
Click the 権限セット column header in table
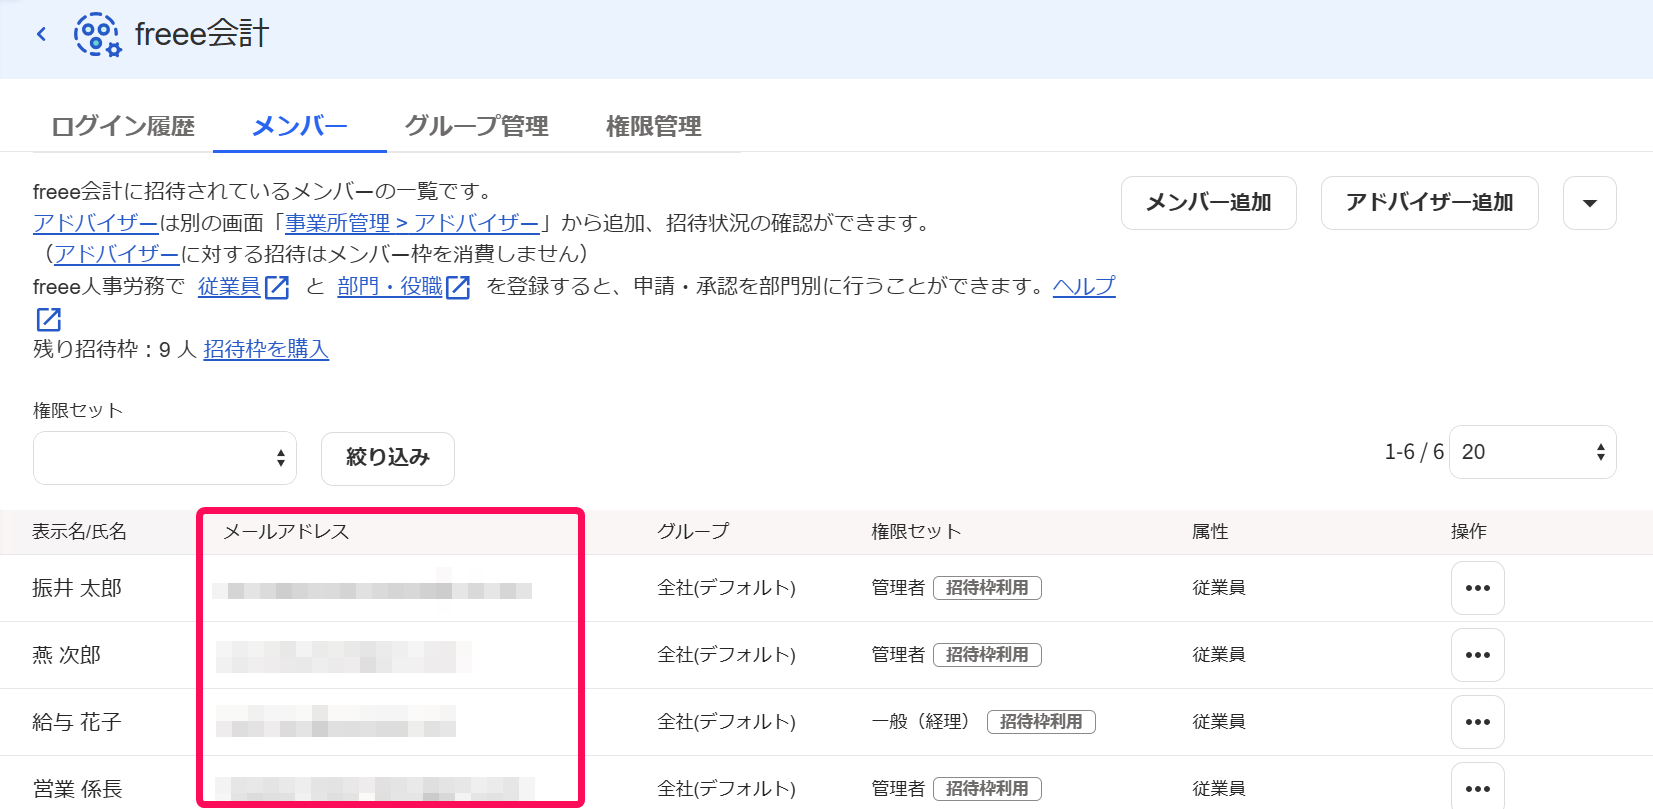pos(916,532)
